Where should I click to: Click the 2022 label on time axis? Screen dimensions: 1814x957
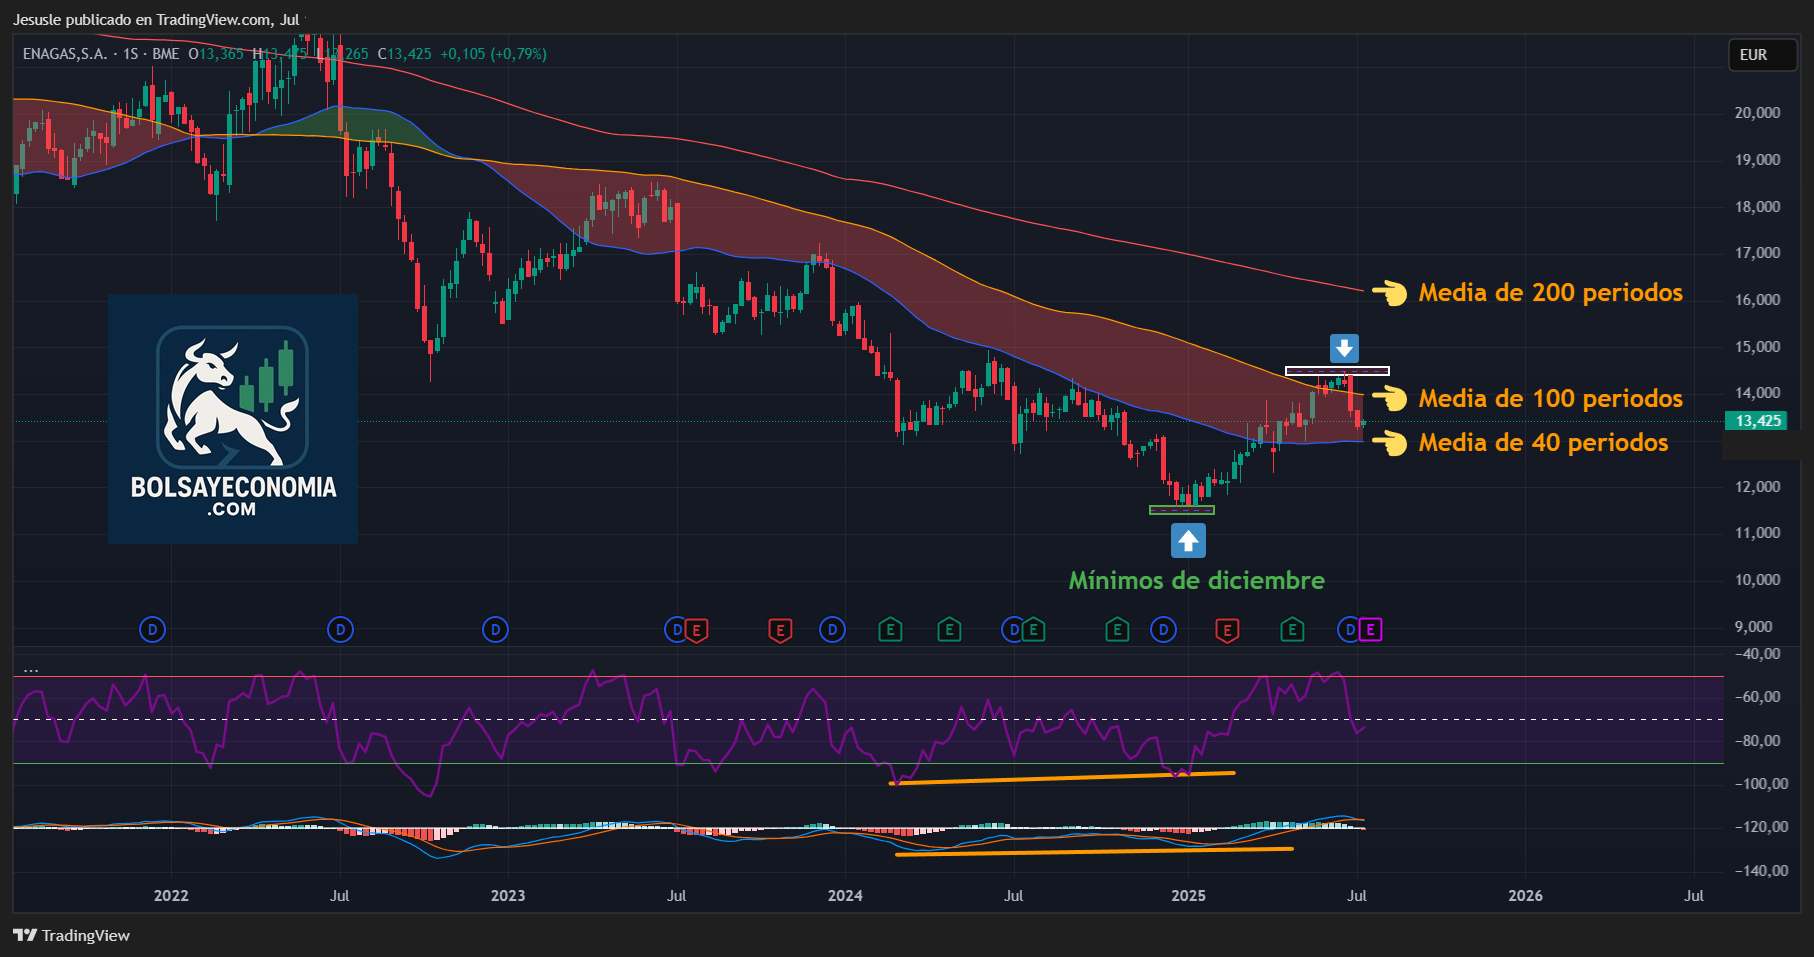[171, 896]
